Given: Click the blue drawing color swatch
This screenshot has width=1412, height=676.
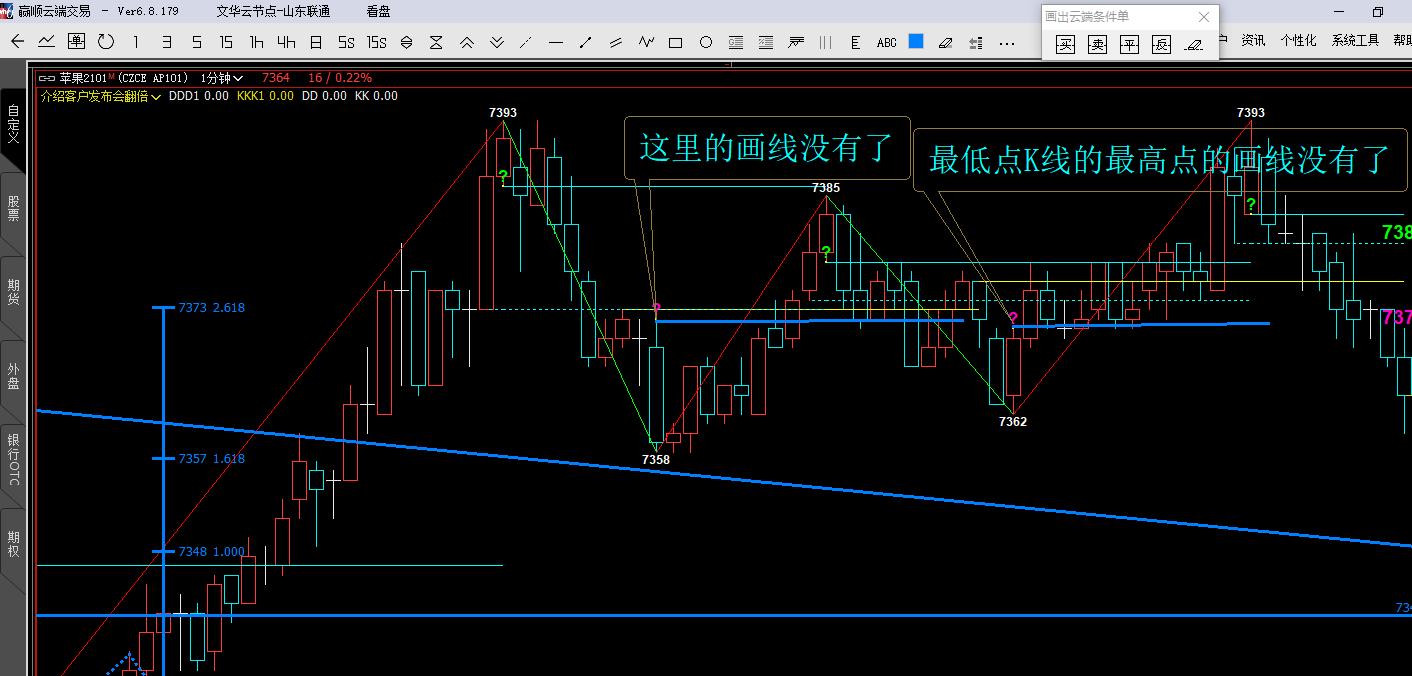Looking at the screenshot, I should pyautogui.click(x=916, y=41).
